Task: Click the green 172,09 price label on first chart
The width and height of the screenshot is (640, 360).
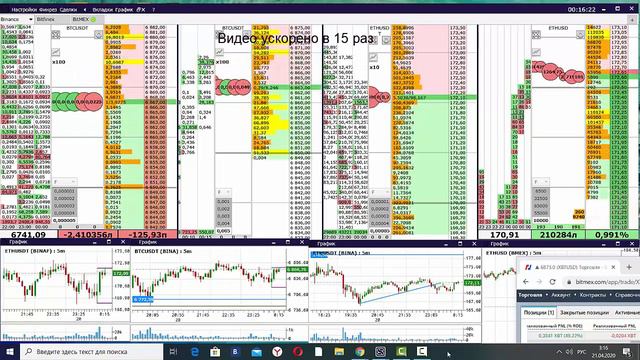Action: 121,273
